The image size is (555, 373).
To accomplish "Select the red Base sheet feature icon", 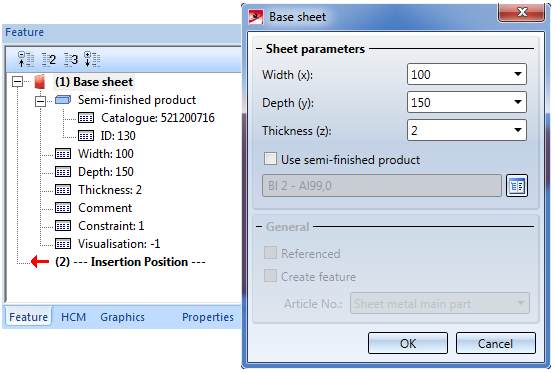I will pyautogui.click(x=40, y=82).
